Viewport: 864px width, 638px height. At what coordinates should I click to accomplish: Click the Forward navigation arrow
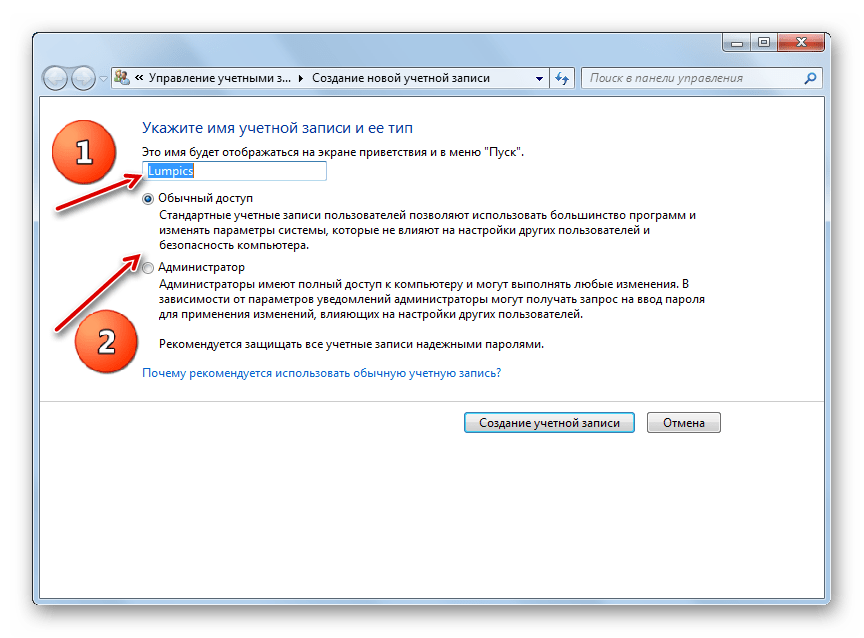tap(83, 78)
